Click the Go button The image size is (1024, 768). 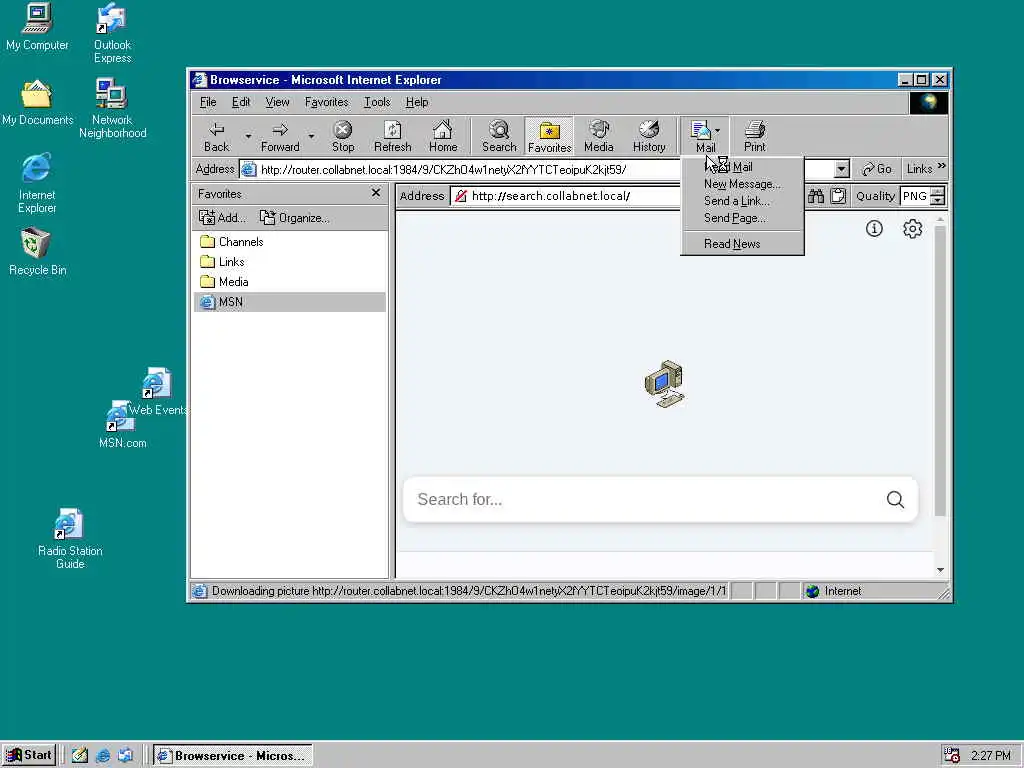pos(876,169)
